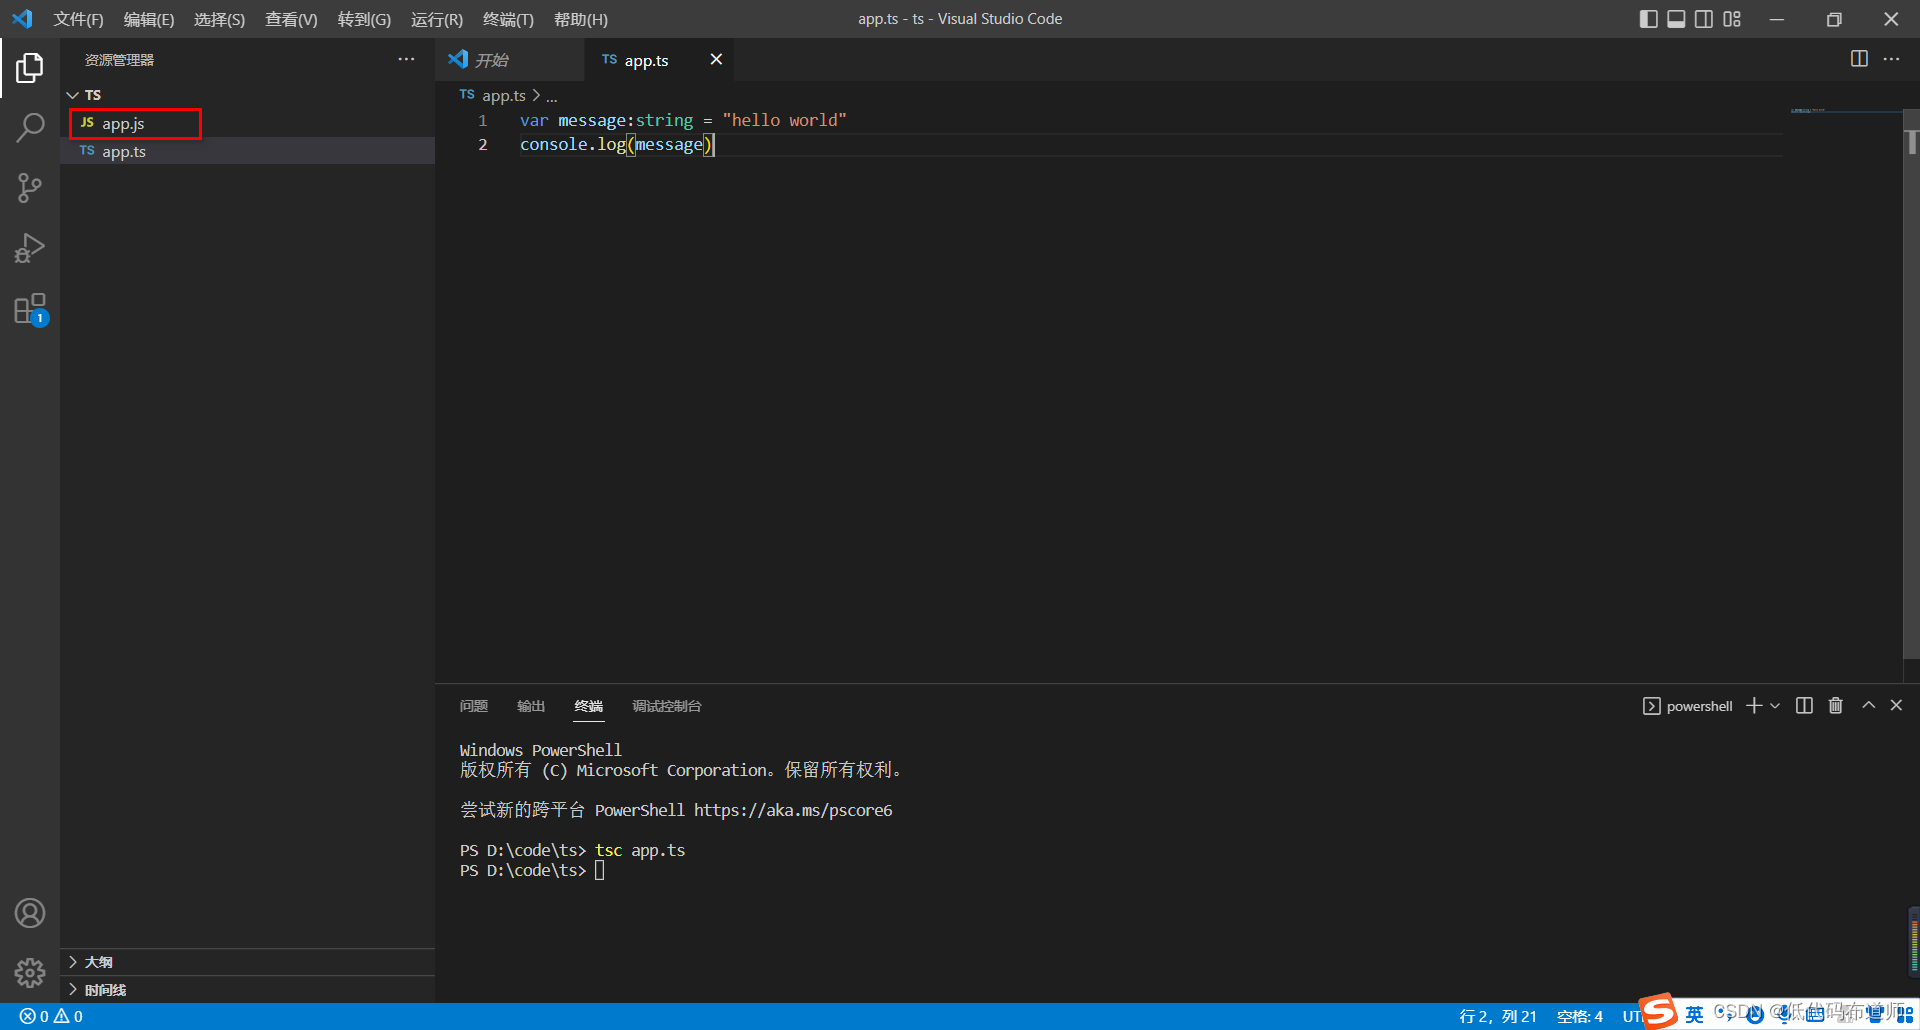Viewport: 1920px width, 1030px height.
Task: Click the 空格: 4 indentation status
Action: tap(1580, 1016)
